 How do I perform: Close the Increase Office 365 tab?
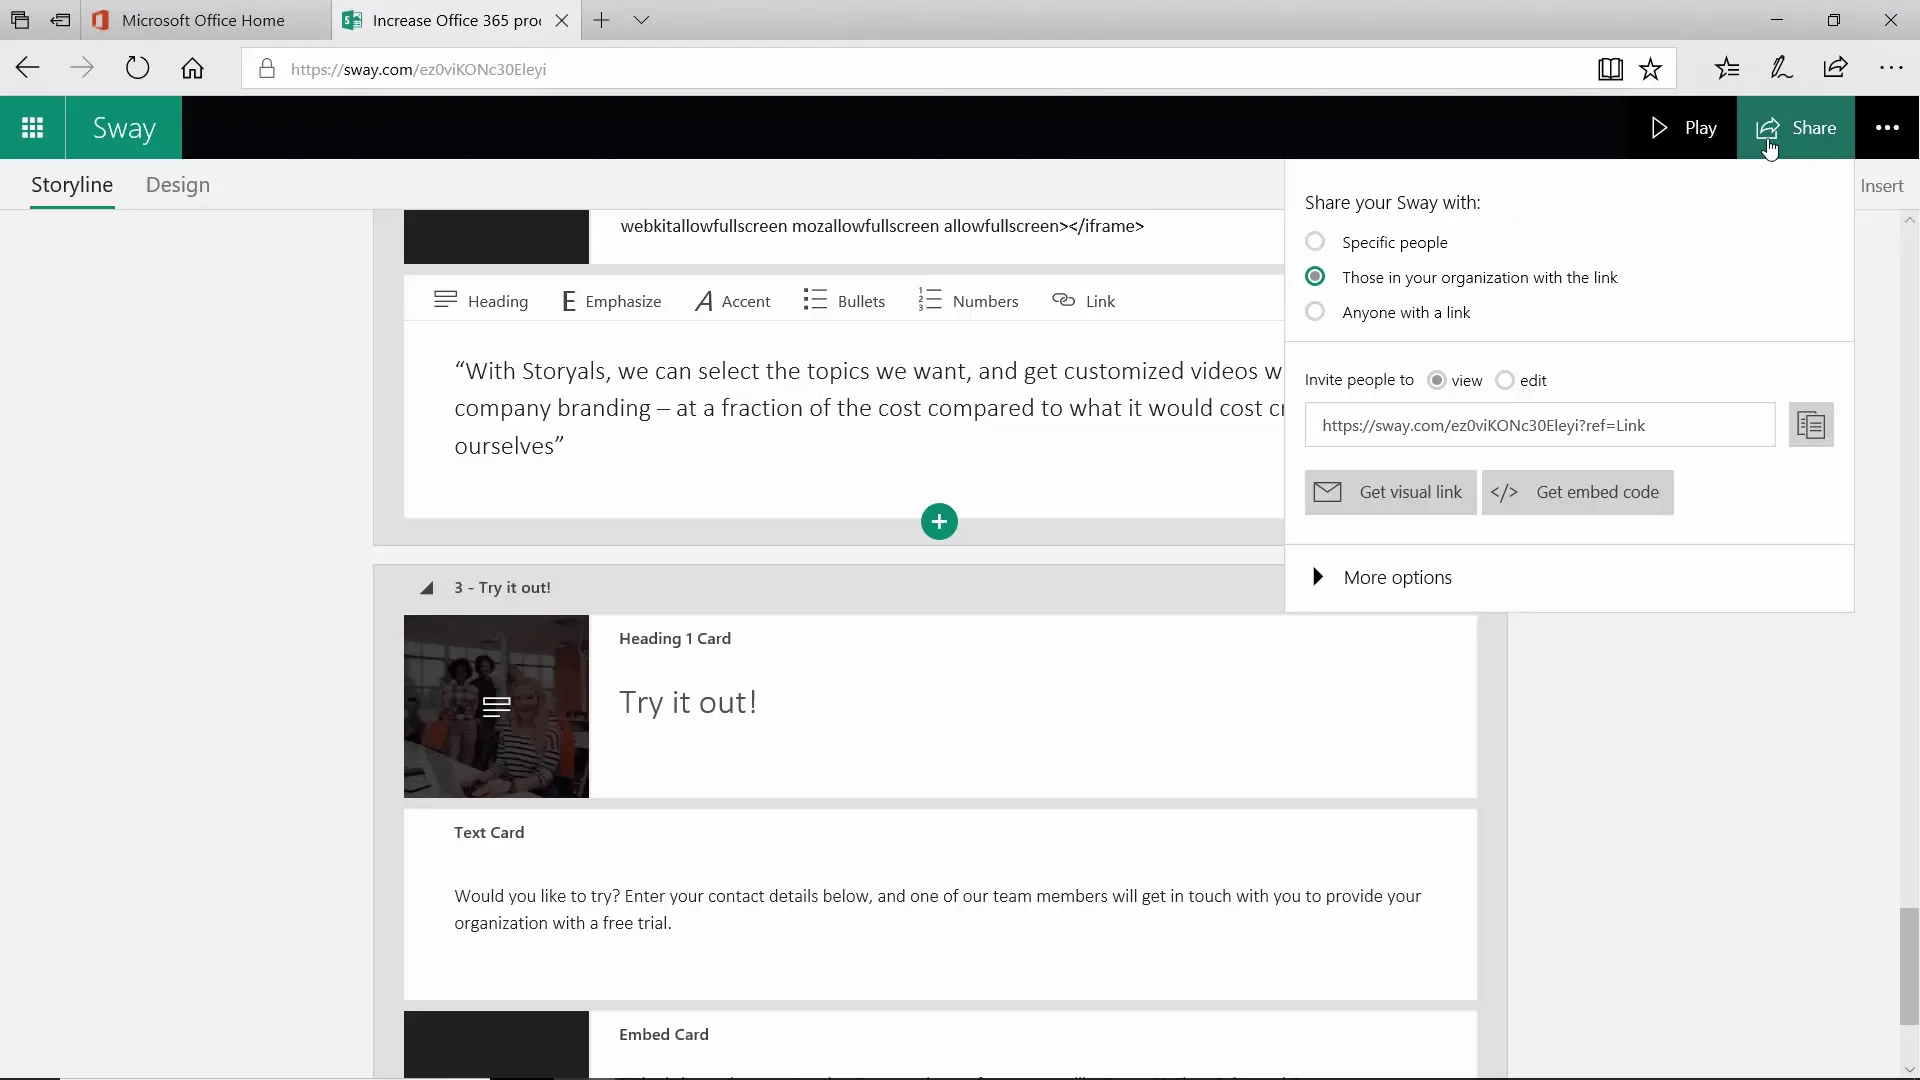click(x=562, y=20)
